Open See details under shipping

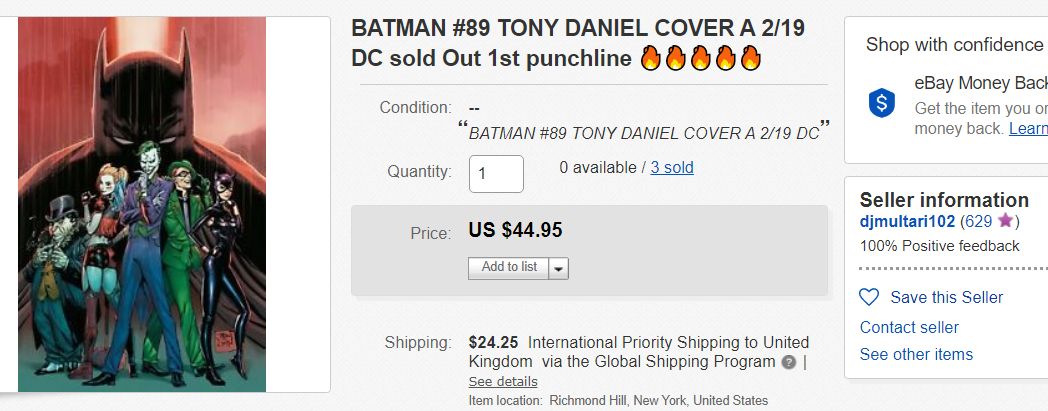pos(503,381)
